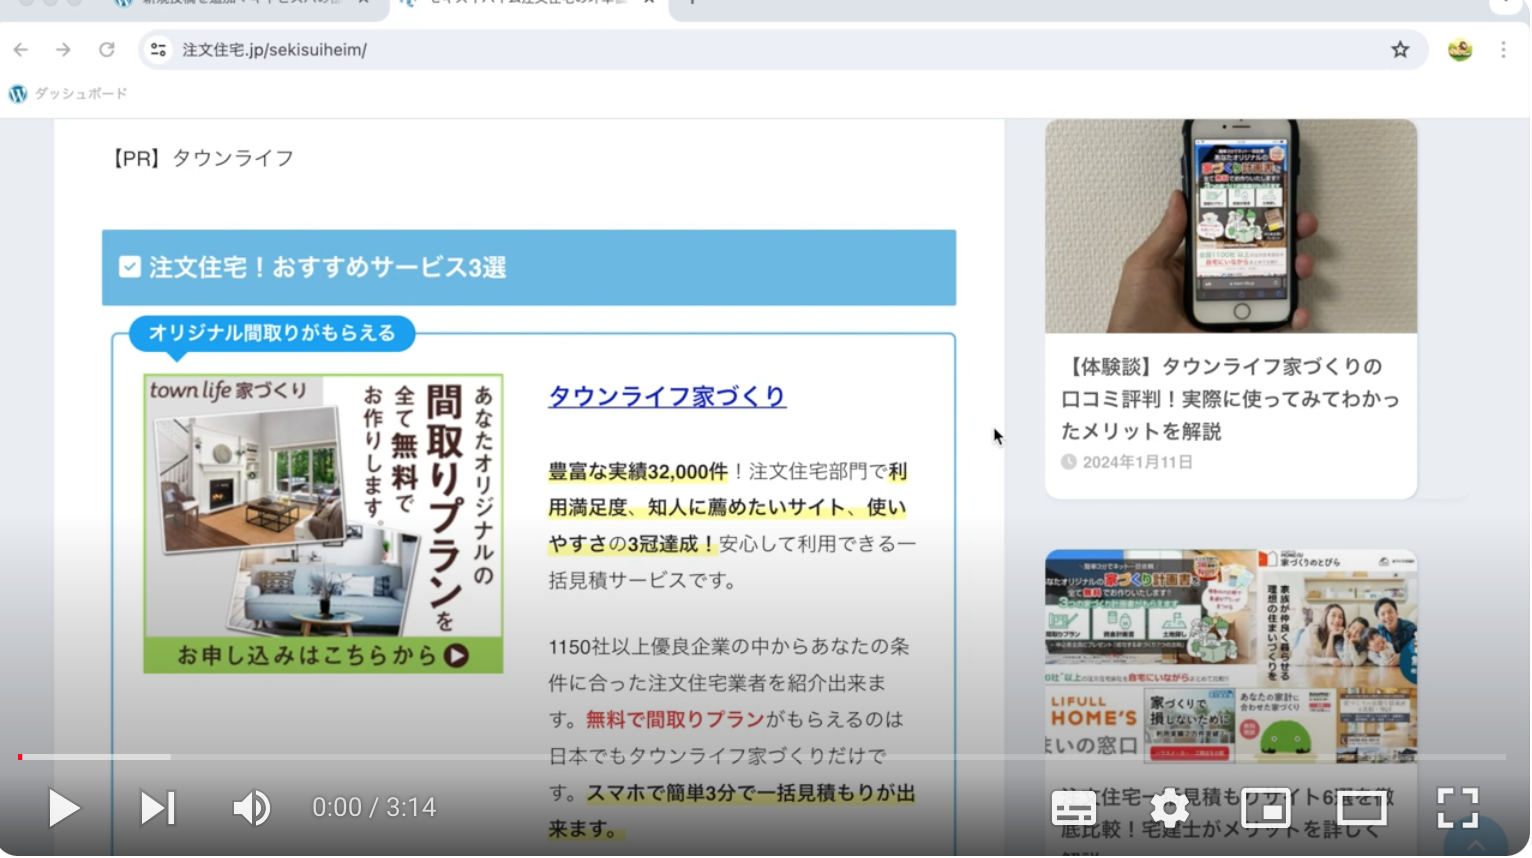Screen dimensions: 1532x858
Task: Click お申し込みはこちらから banner button
Action: [x=323, y=656]
